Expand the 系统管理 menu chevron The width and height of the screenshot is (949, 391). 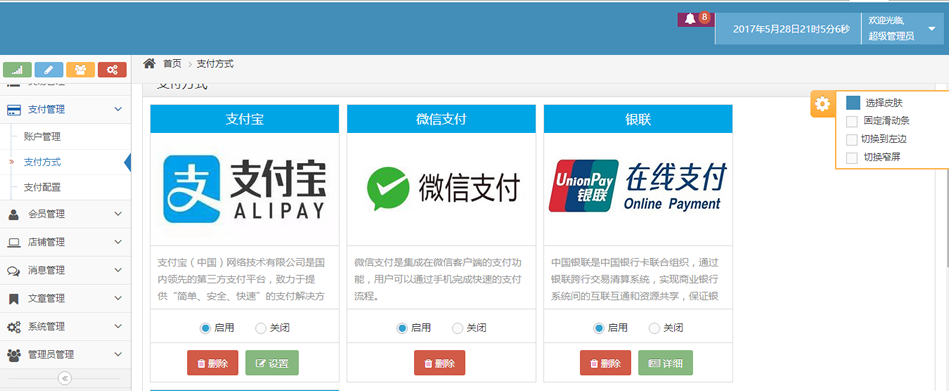(118, 327)
